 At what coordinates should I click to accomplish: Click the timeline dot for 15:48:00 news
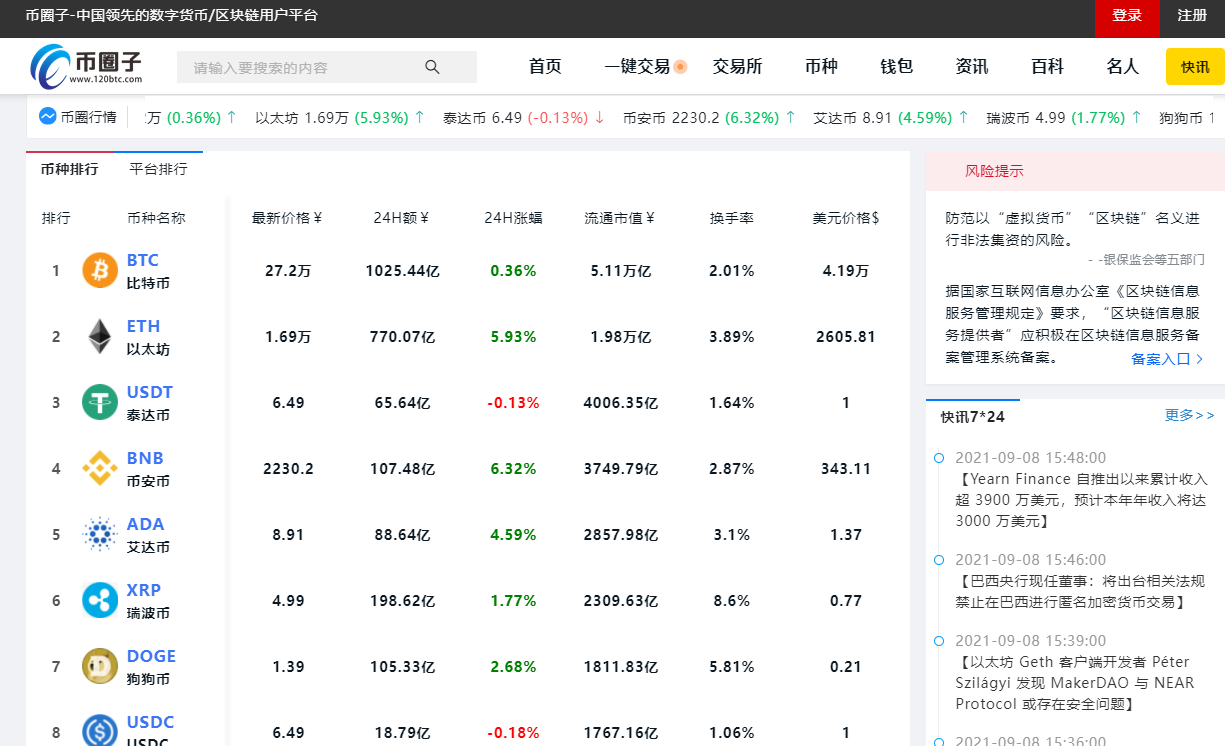938,458
